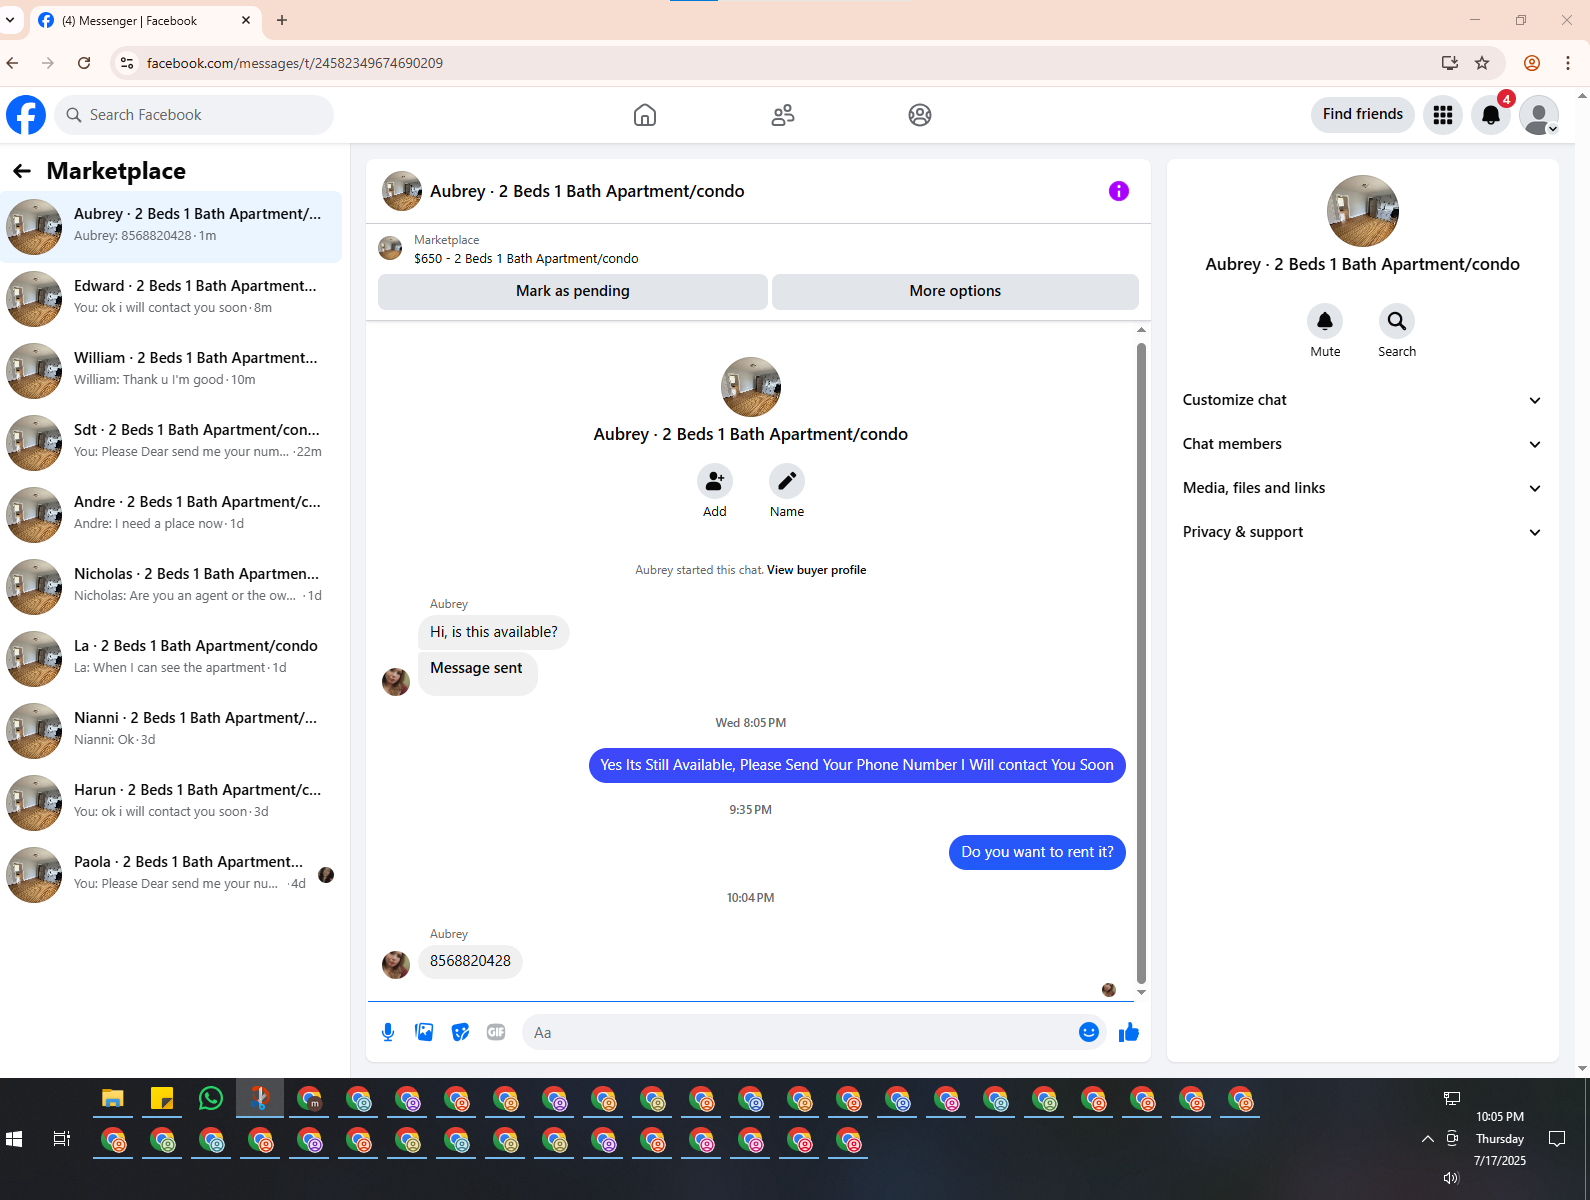Send a voice clip microphone icon
The image size is (1590, 1200).
coord(388,1032)
